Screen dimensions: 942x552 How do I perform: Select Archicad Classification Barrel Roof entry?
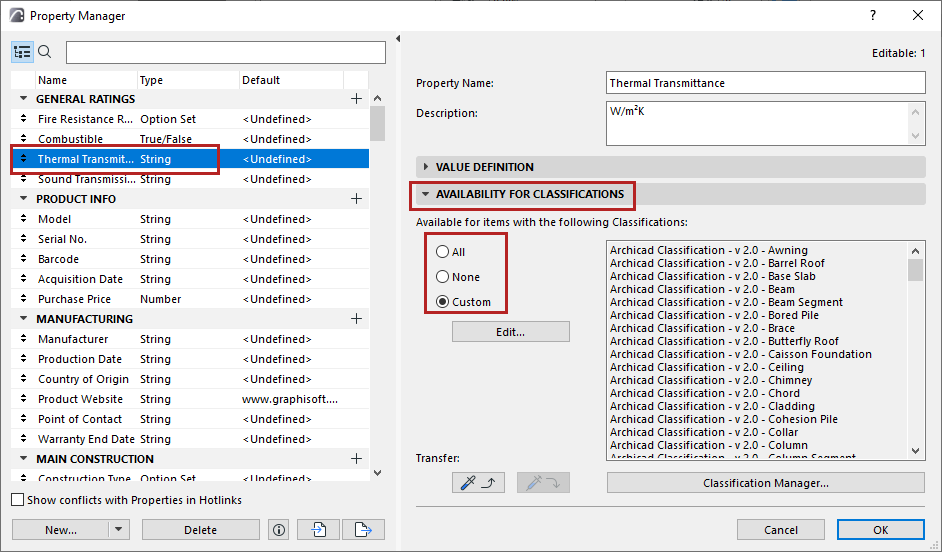click(717, 263)
